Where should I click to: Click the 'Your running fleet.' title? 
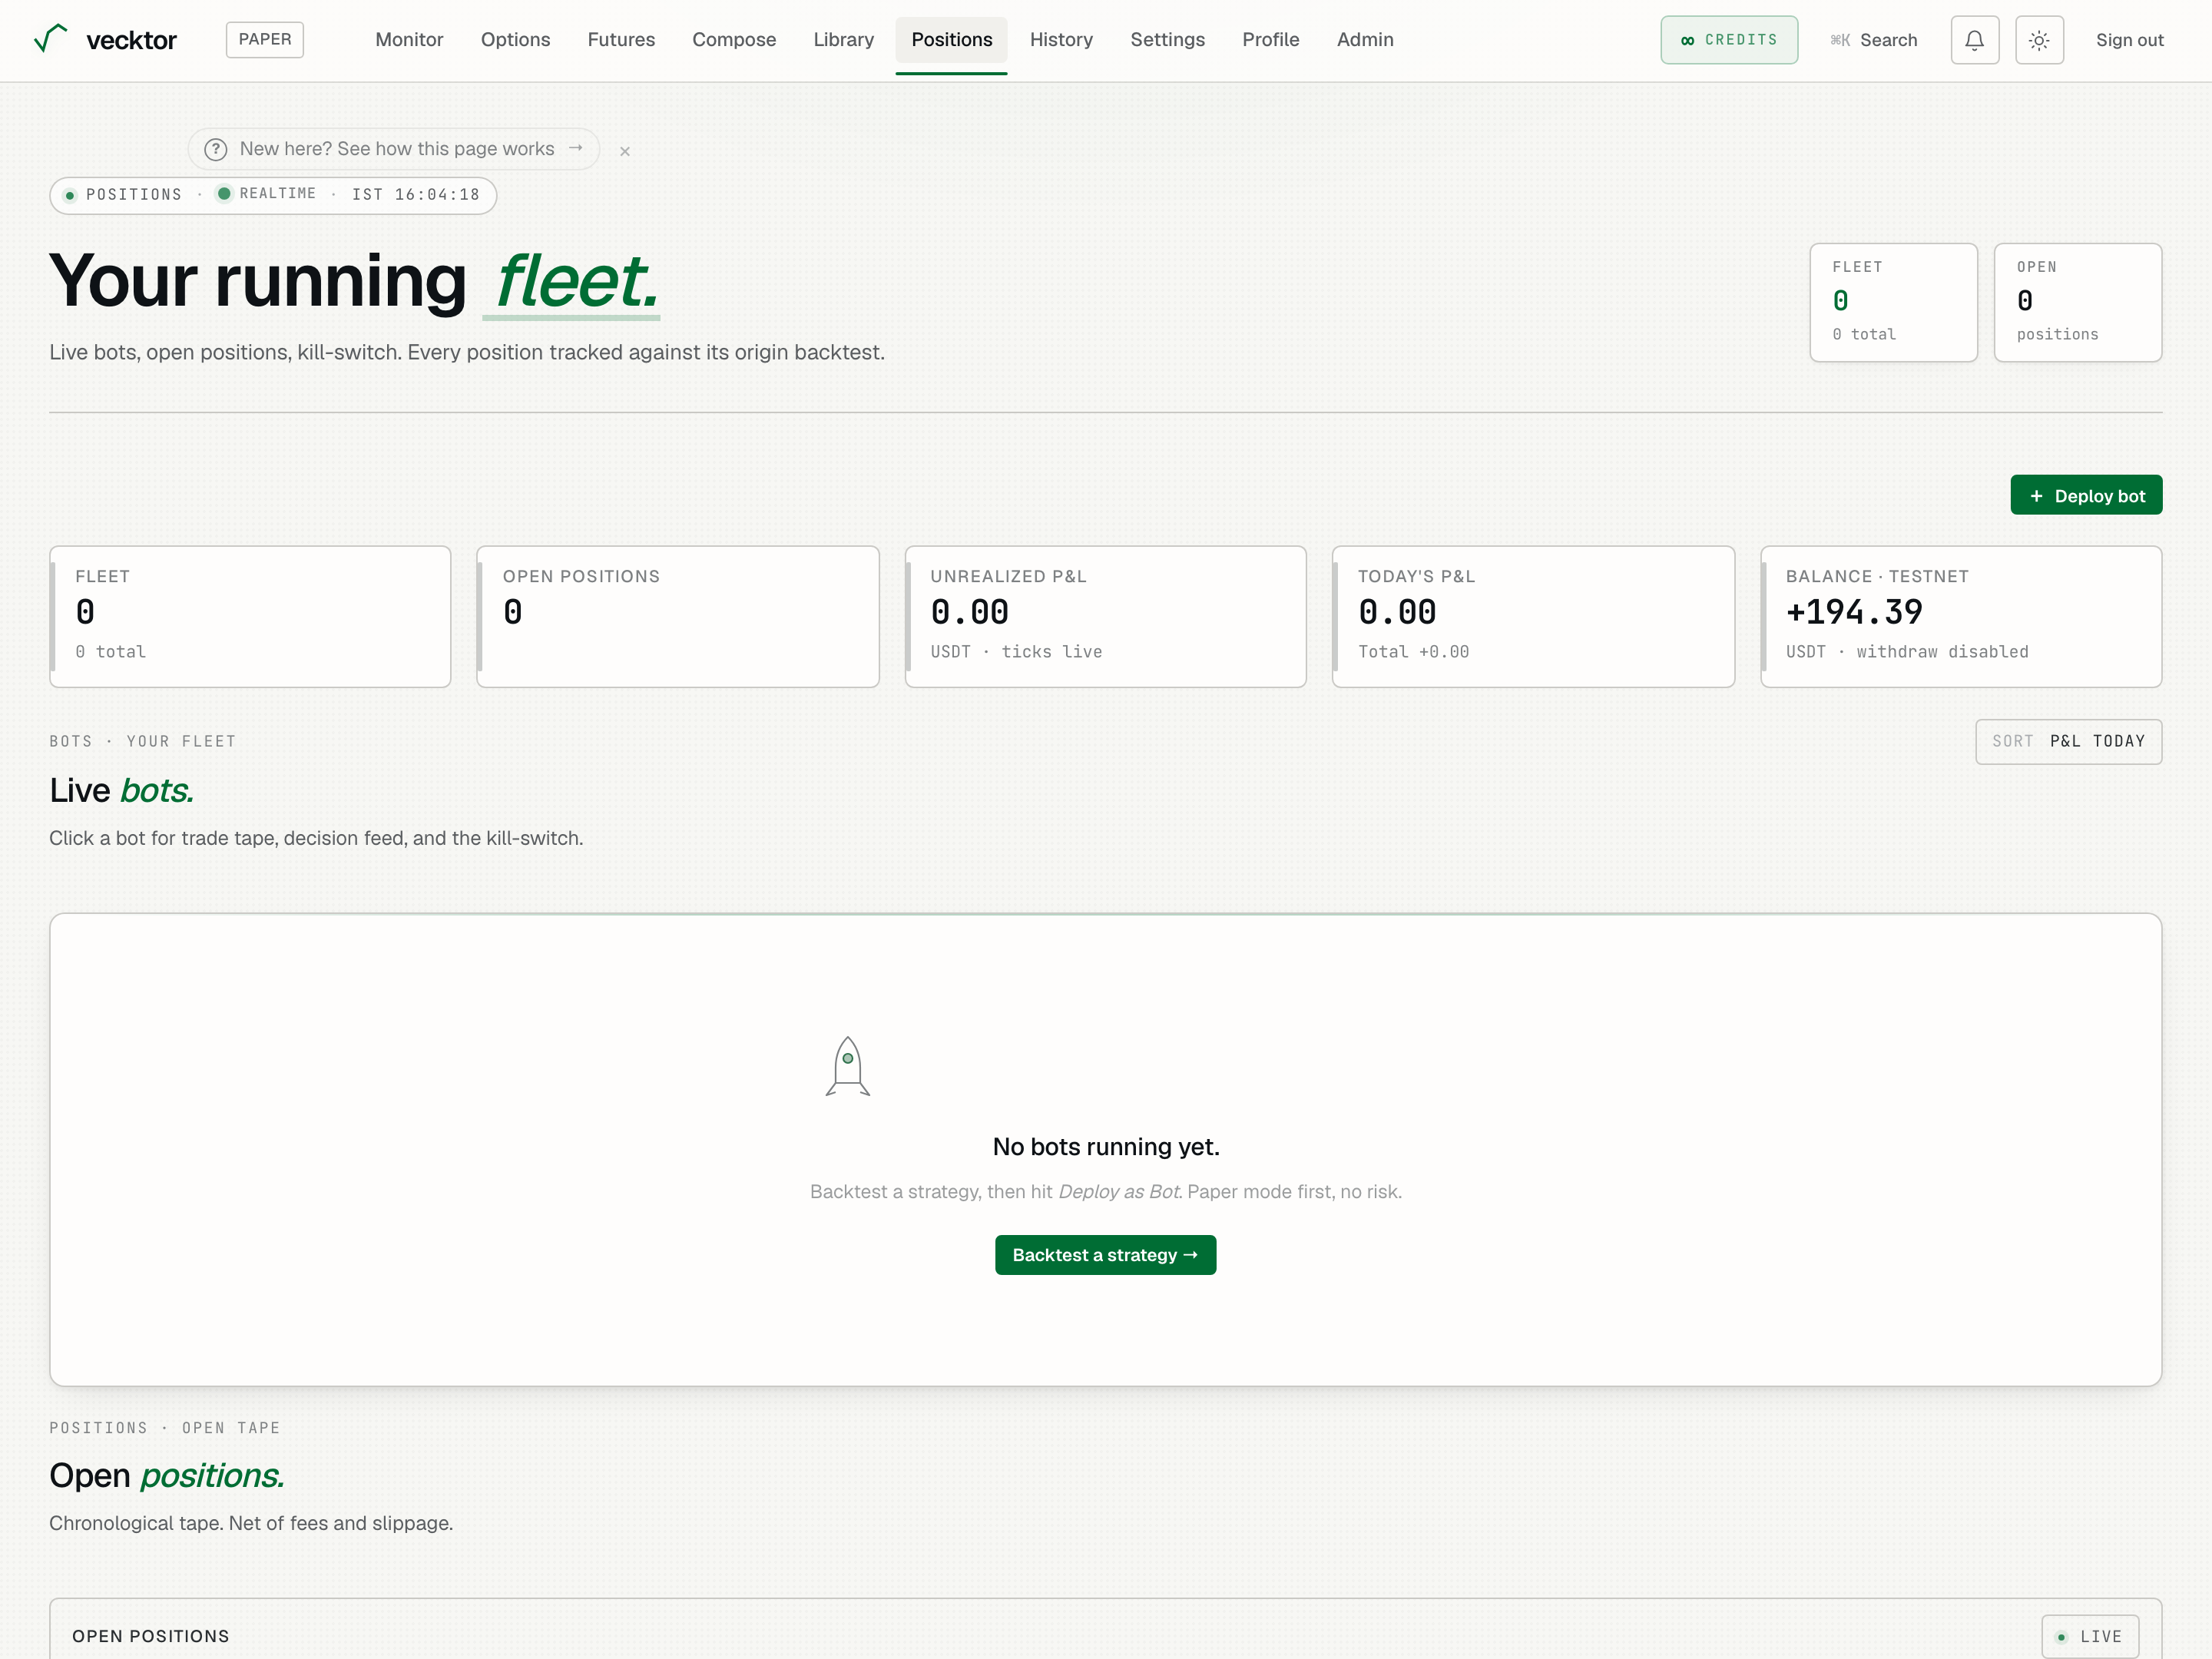[354, 281]
